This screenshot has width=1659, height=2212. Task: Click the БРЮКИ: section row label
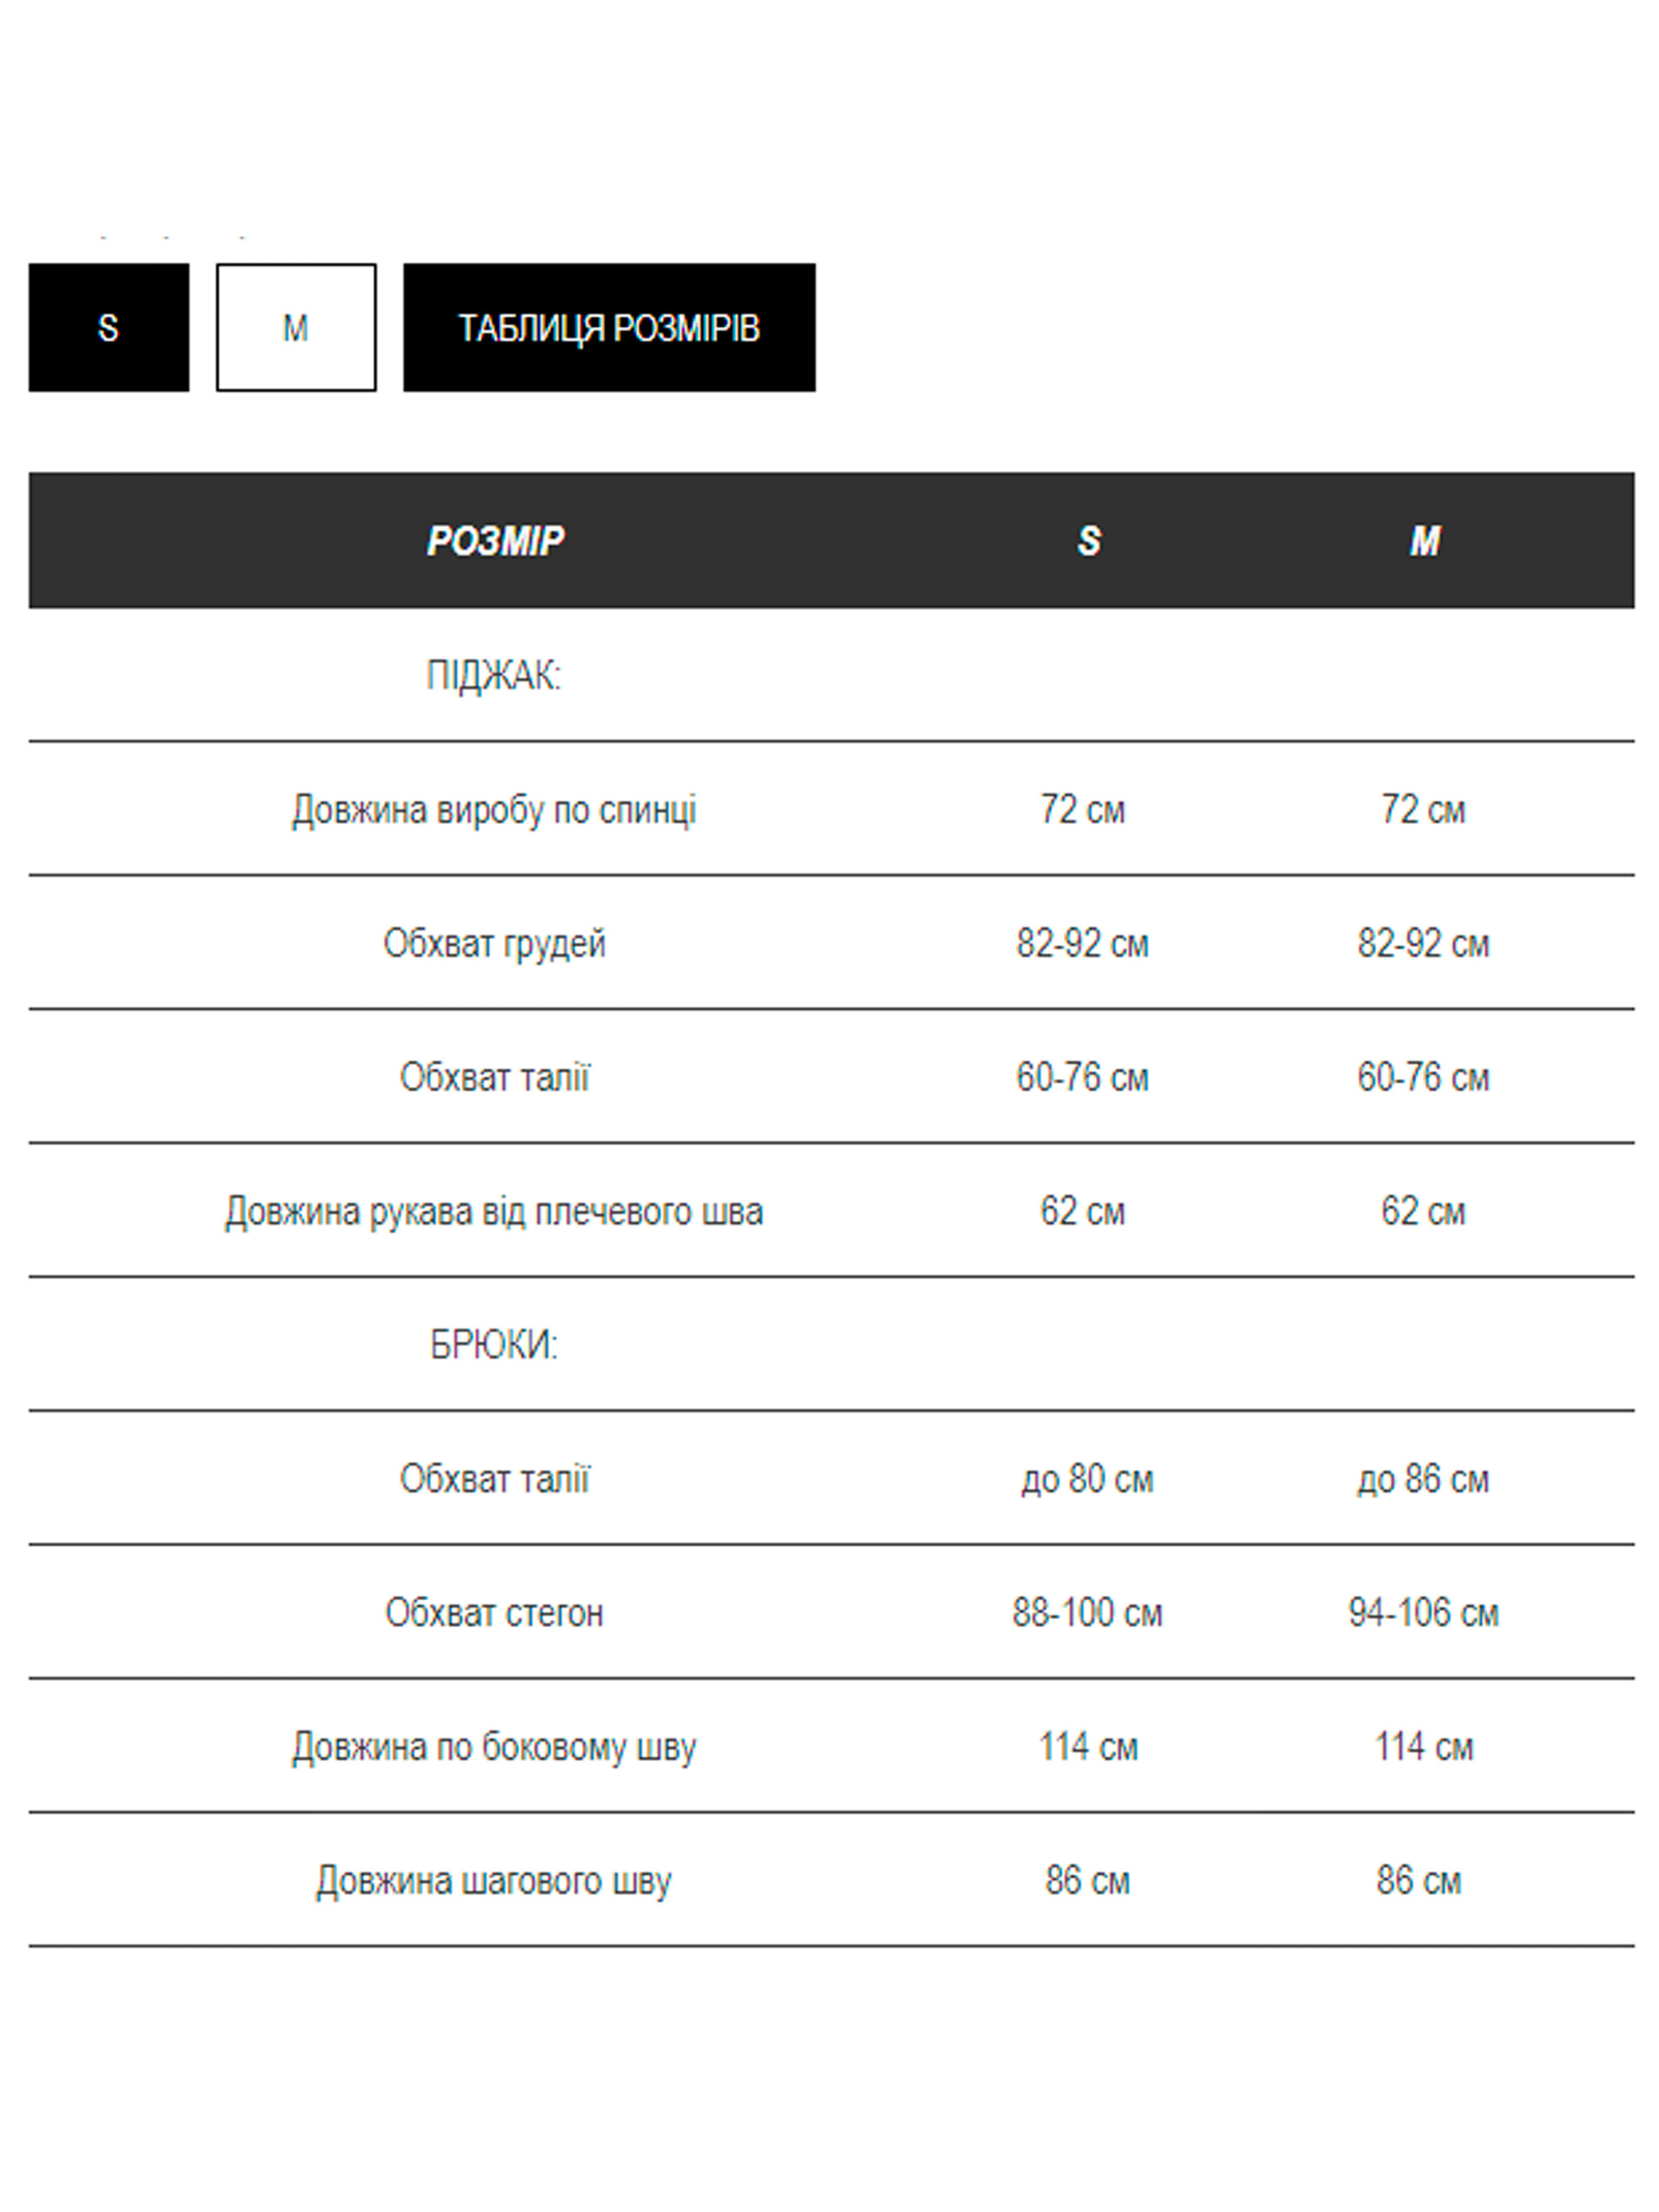pos(494,1345)
